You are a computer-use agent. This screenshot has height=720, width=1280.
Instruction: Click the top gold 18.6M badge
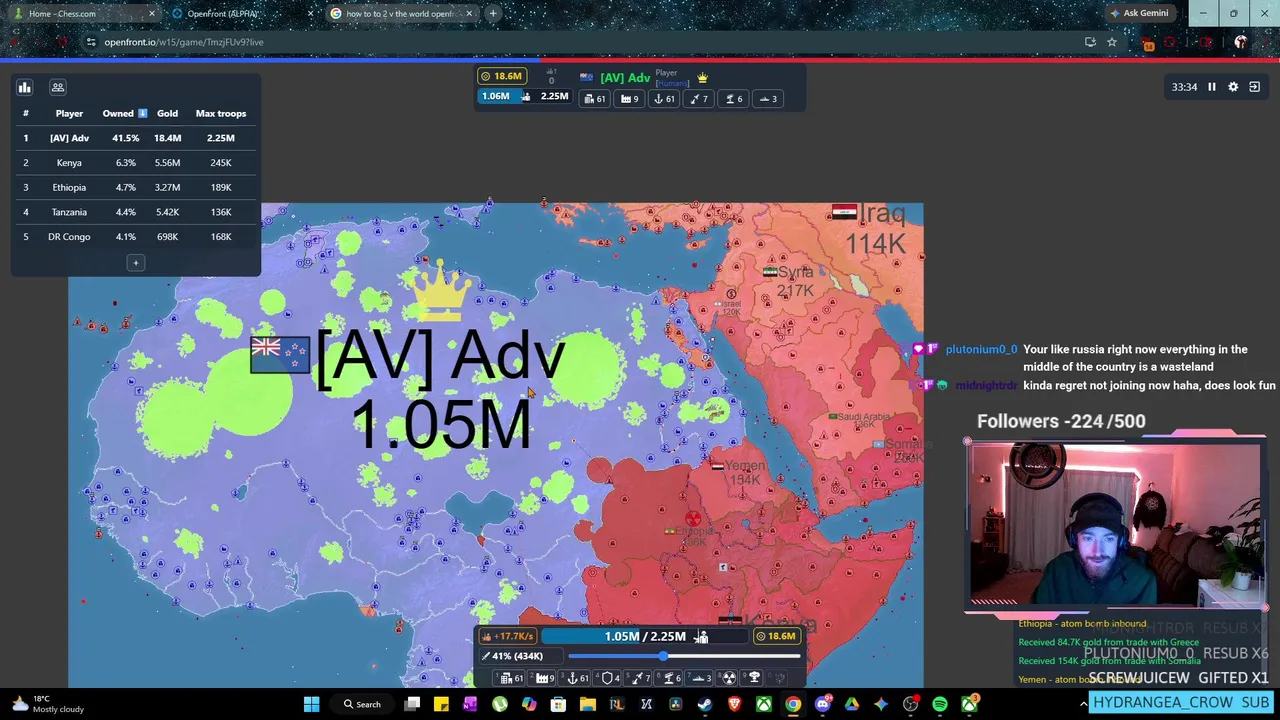(502, 76)
